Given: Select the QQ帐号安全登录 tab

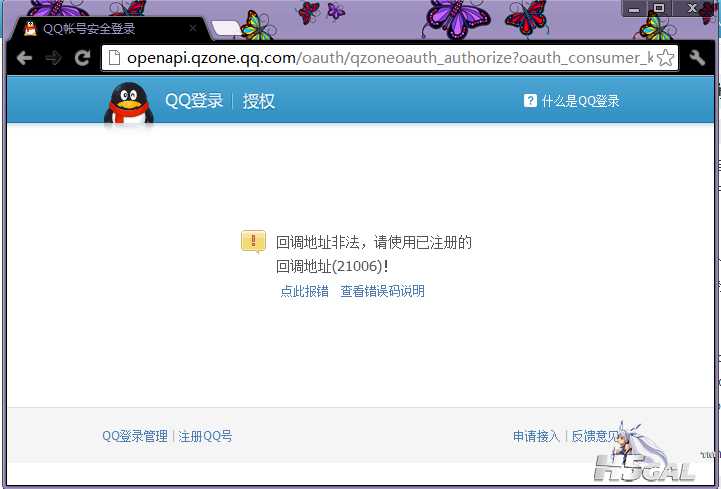Looking at the screenshot, I should coord(100,28).
